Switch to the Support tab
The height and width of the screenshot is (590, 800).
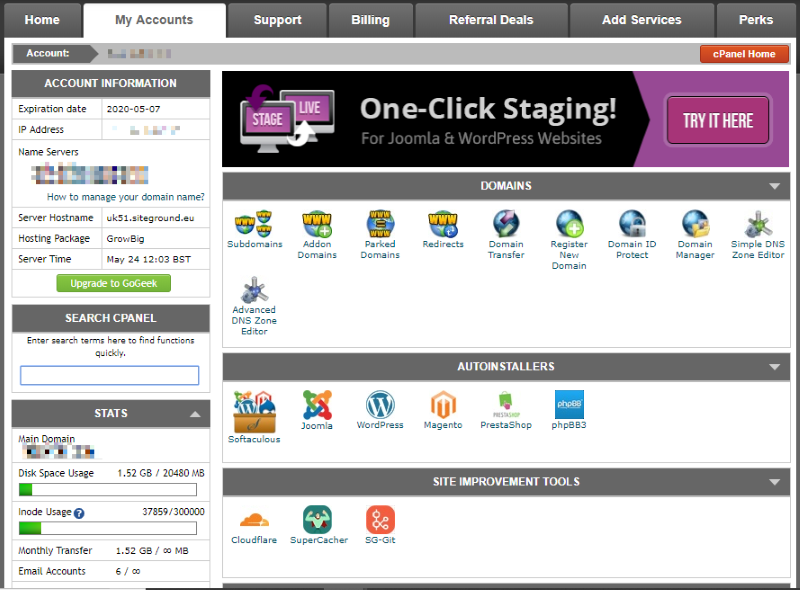click(278, 20)
